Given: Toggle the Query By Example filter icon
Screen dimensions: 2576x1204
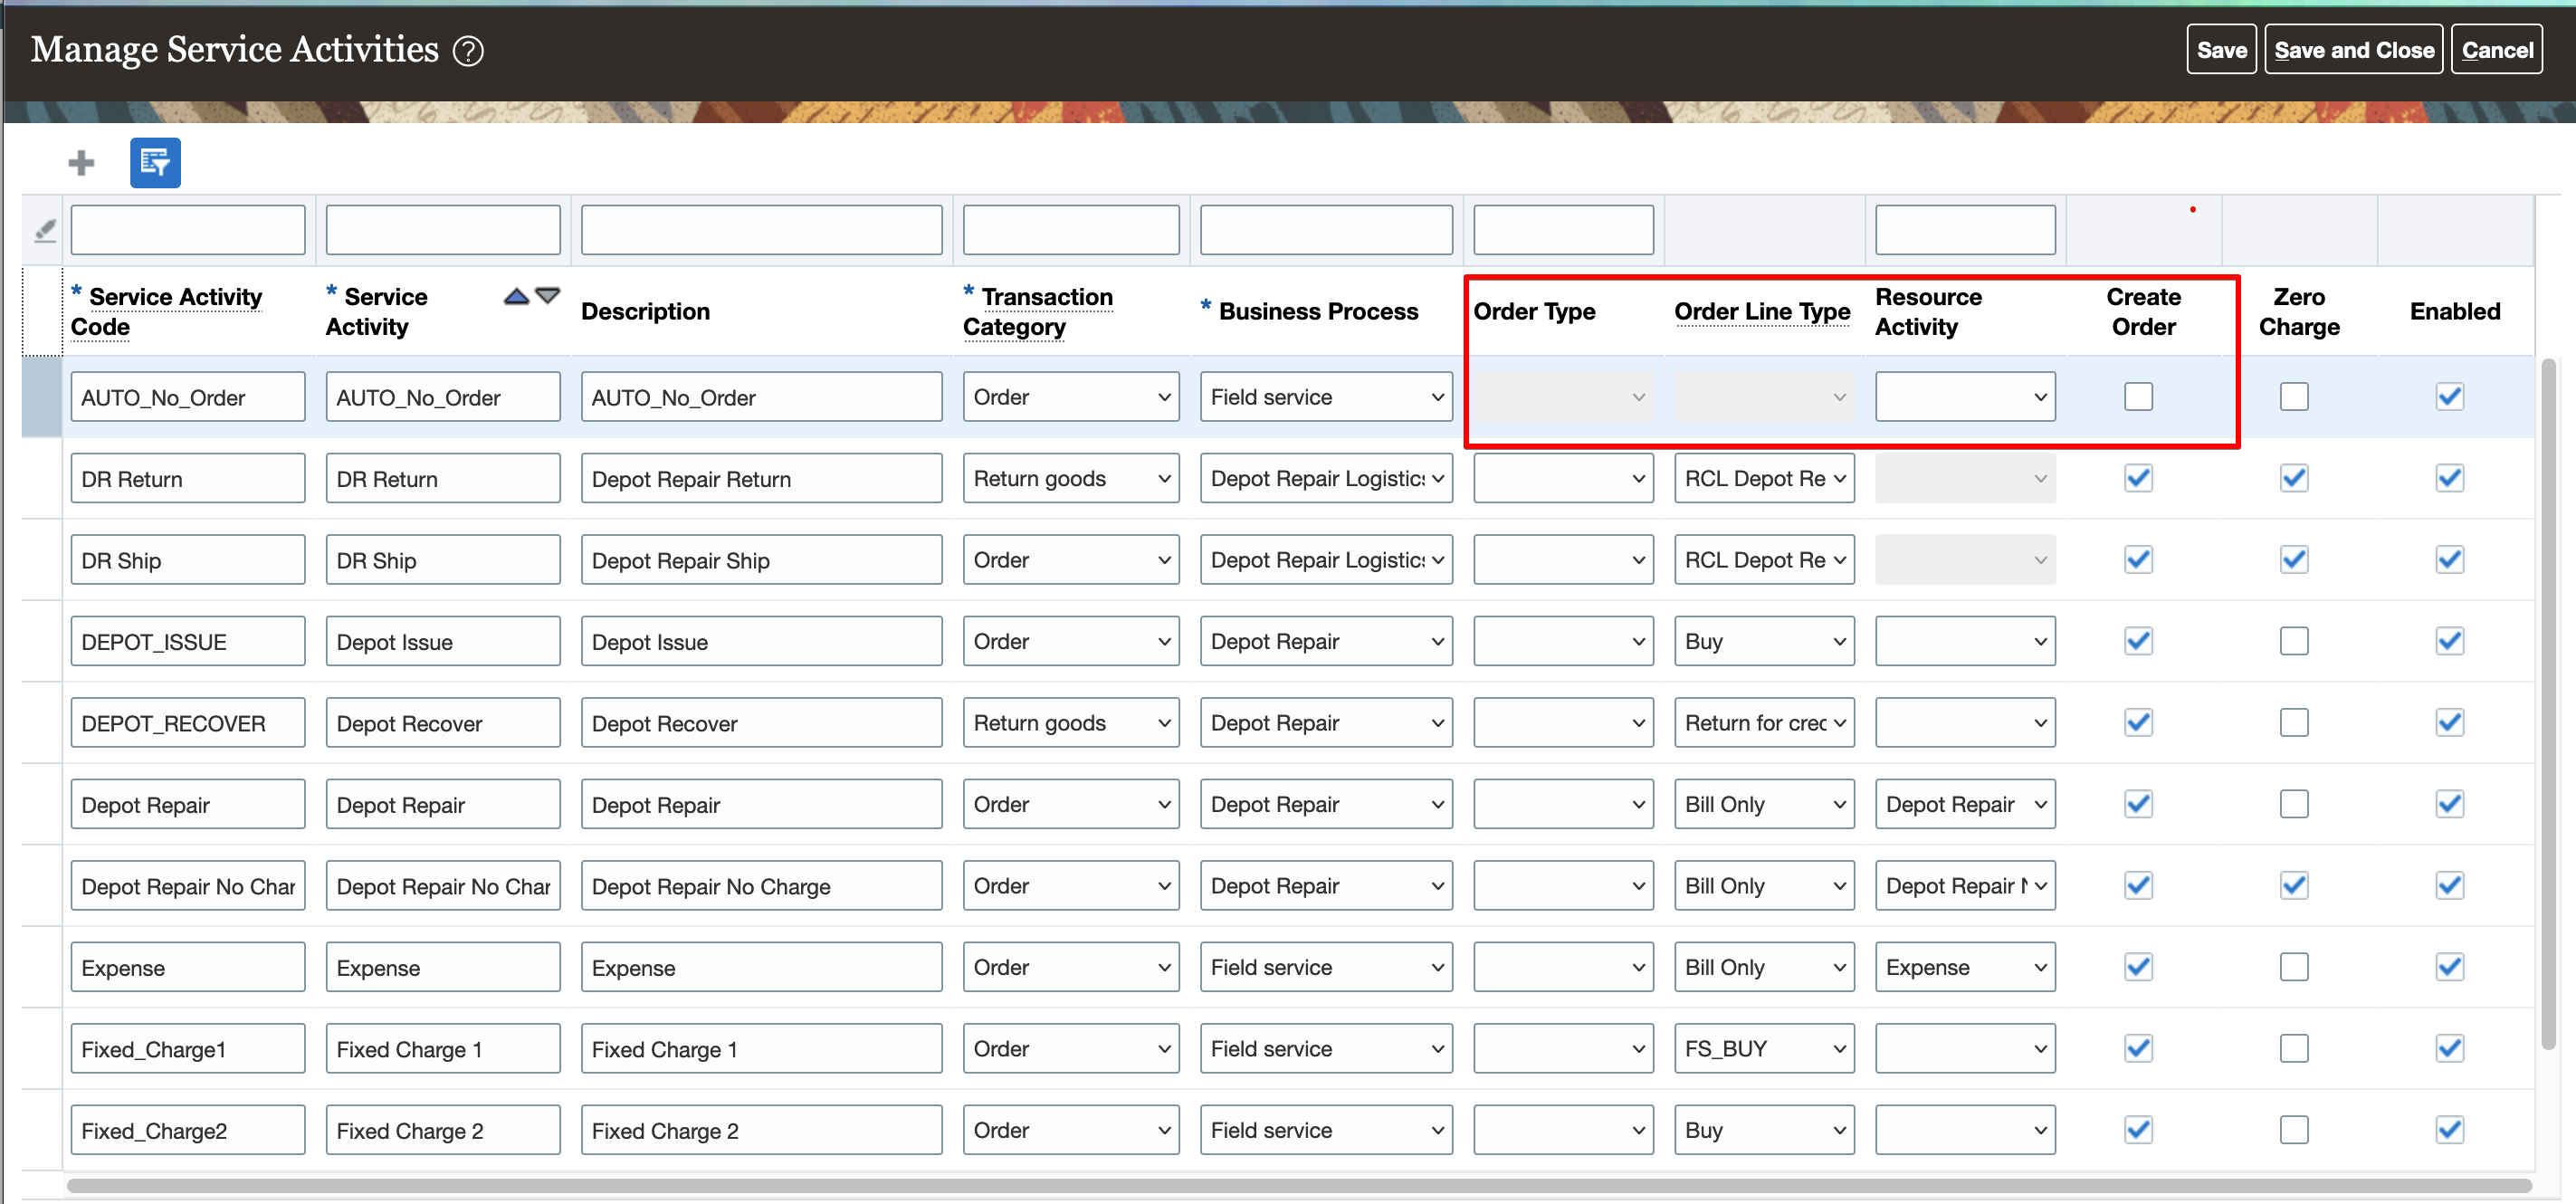Looking at the screenshot, I should [155, 162].
